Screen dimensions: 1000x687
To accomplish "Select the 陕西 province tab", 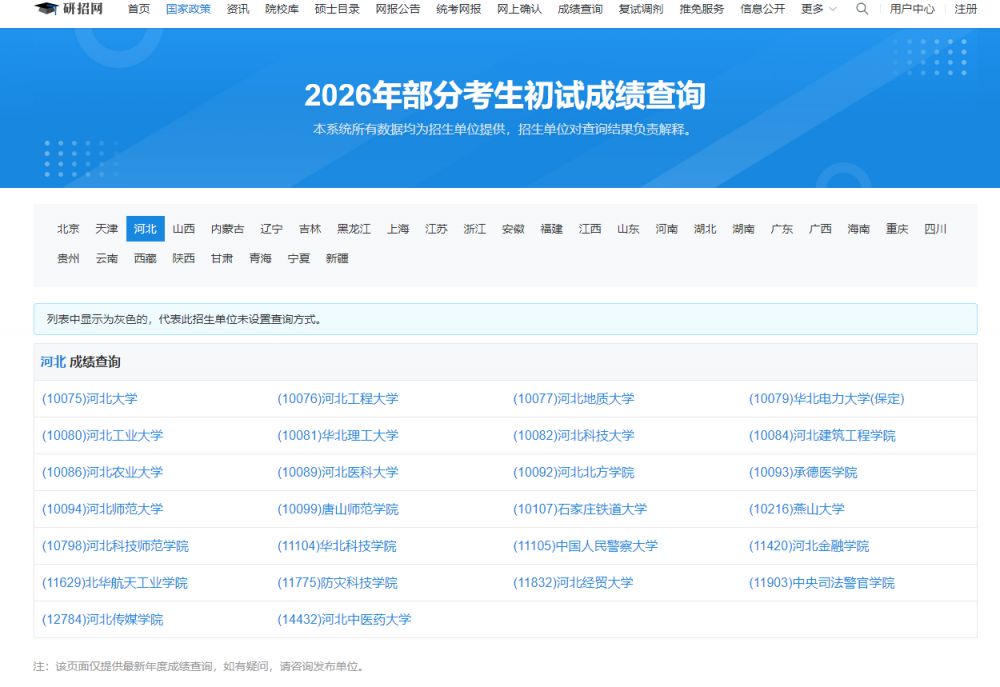I will pyautogui.click(x=184, y=258).
